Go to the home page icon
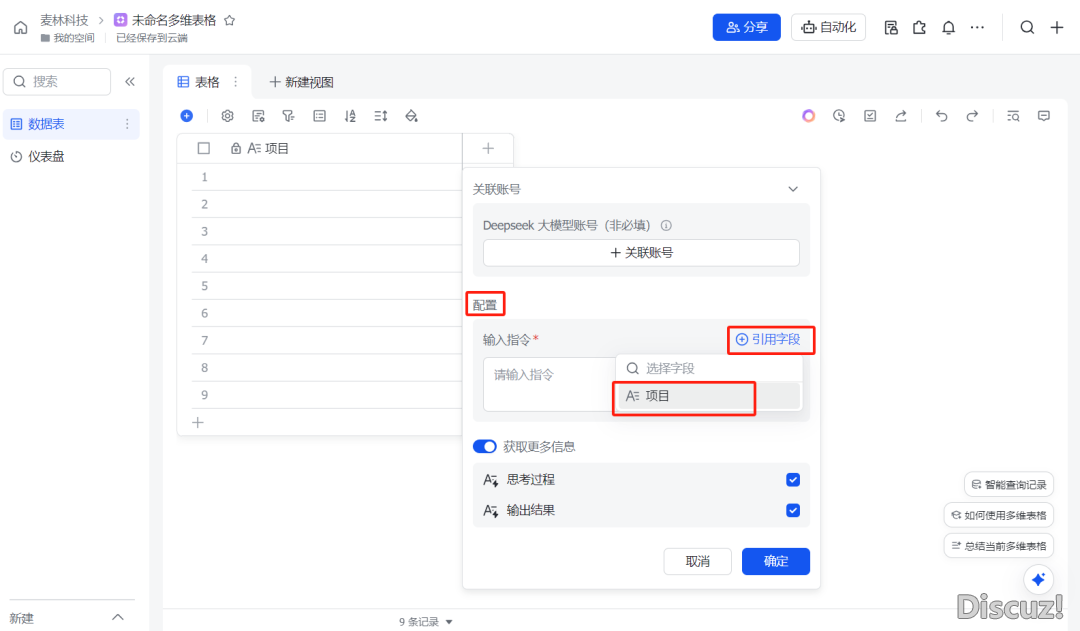The height and width of the screenshot is (631, 1080). pyautogui.click(x=21, y=28)
